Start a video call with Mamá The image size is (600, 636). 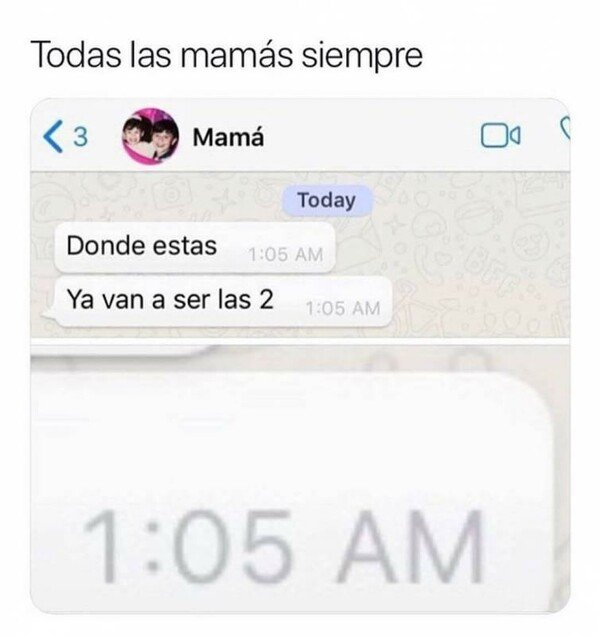(x=500, y=135)
